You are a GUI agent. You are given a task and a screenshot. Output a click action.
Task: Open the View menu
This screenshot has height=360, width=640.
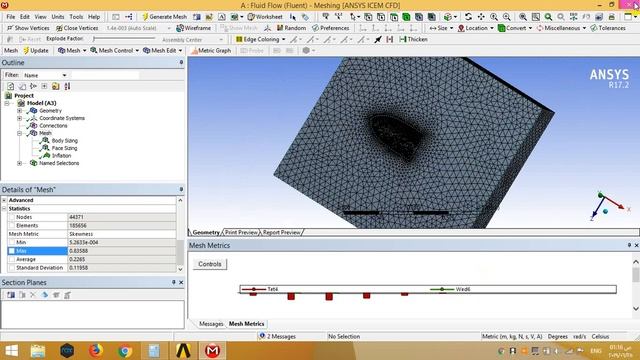(40, 17)
